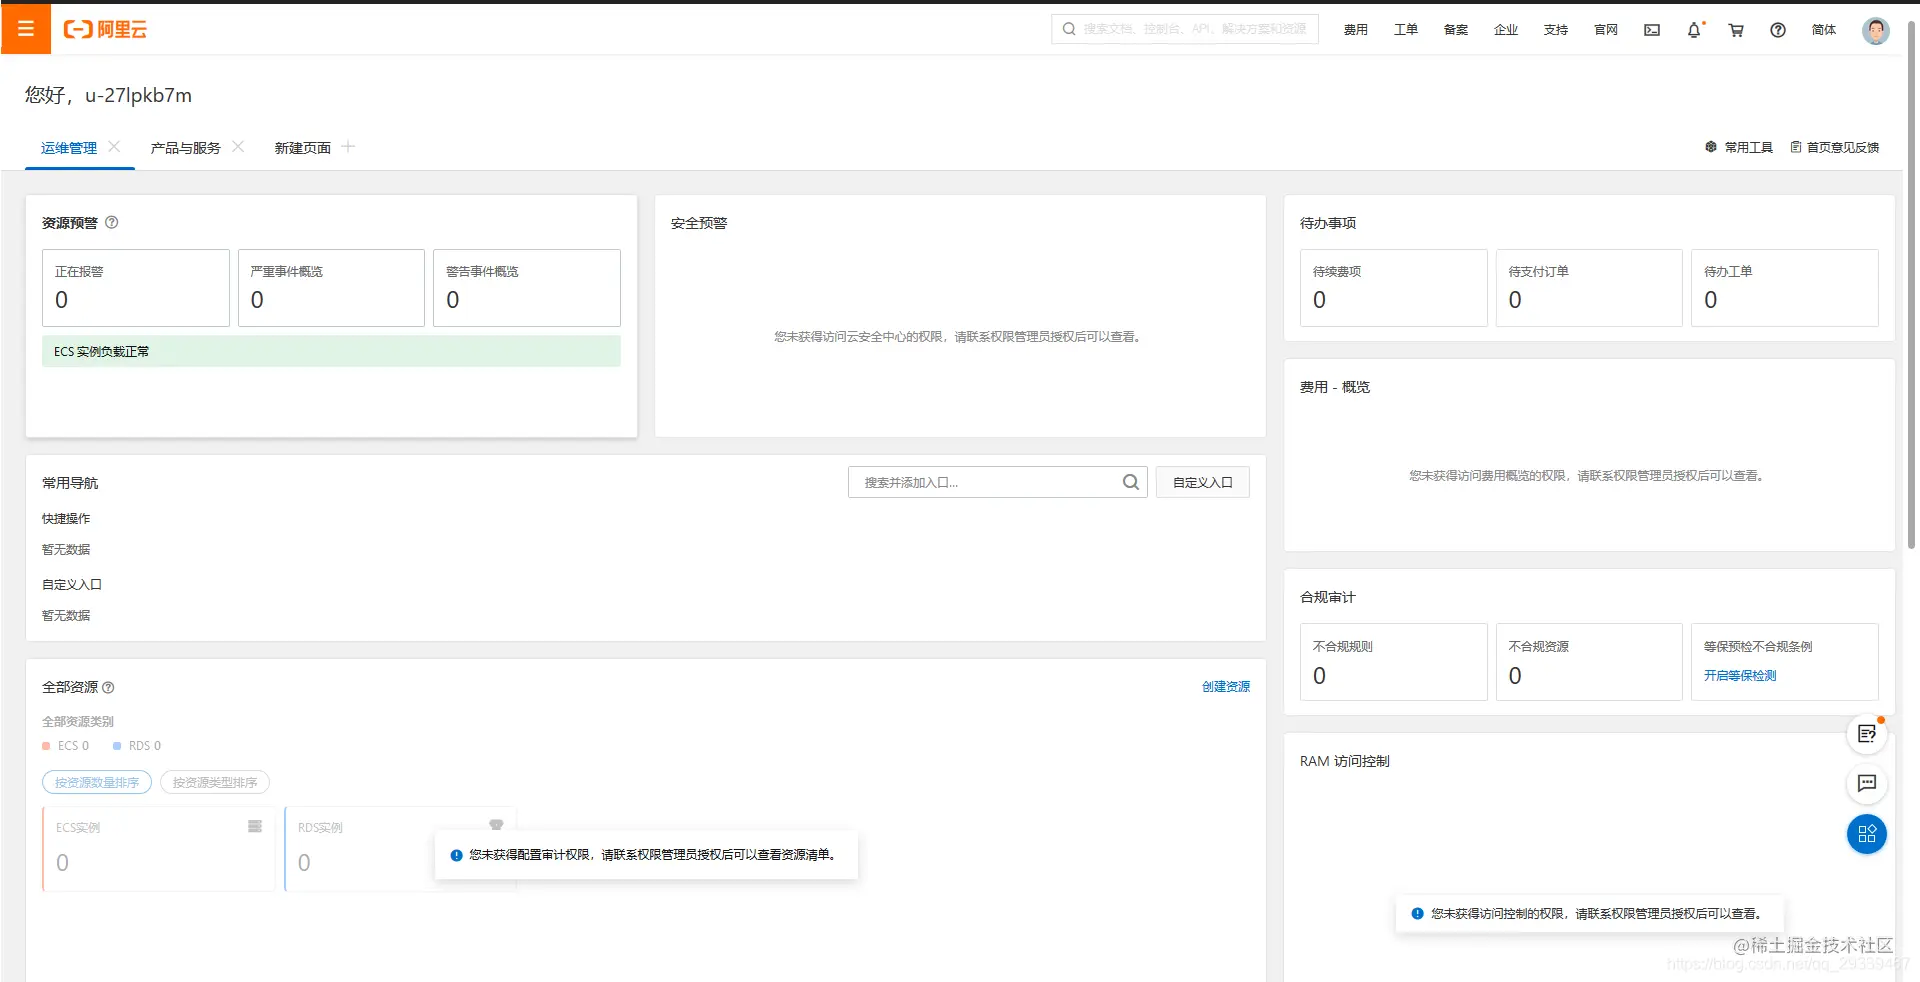This screenshot has width=1920, height=982.
Task: Click the RDS 0 legend item
Action: click(x=137, y=746)
